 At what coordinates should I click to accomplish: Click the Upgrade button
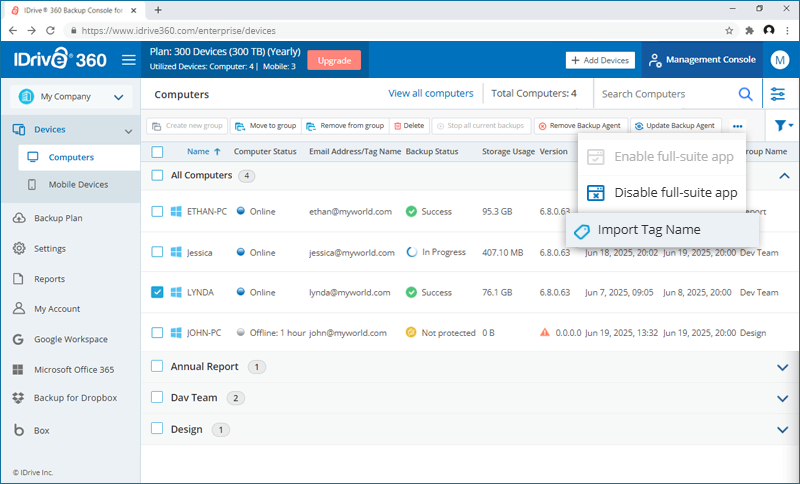334,60
